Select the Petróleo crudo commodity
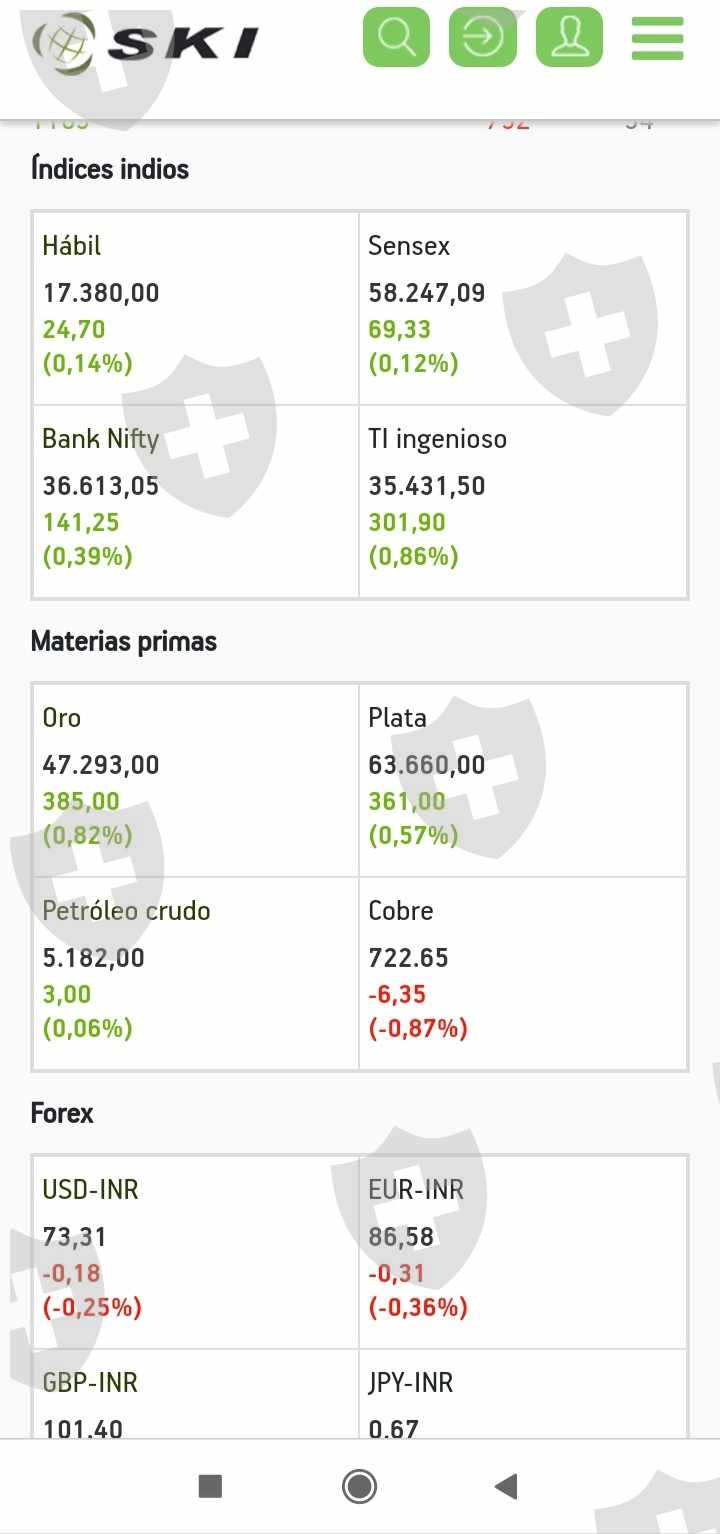Viewport: 720px width, 1534px height. (x=196, y=973)
